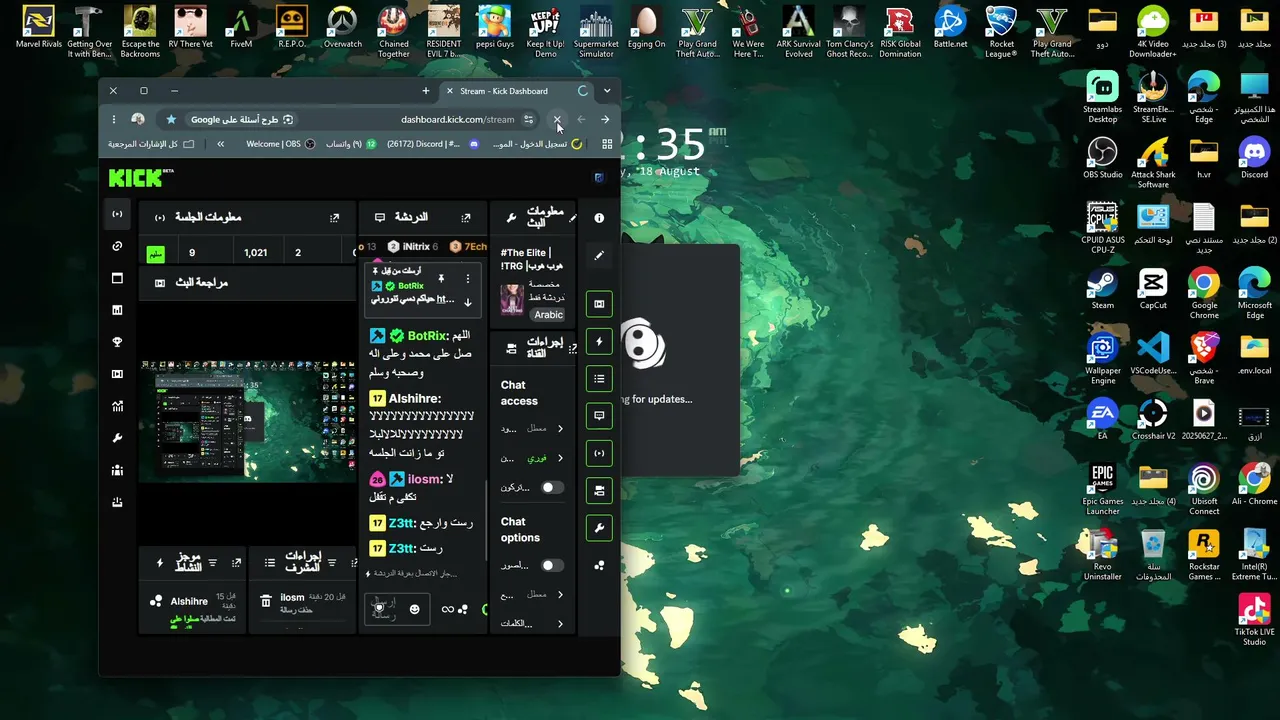Click the 1,021 session stat
The height and width of the screenshot is (720, 1280).
(256, 252)
